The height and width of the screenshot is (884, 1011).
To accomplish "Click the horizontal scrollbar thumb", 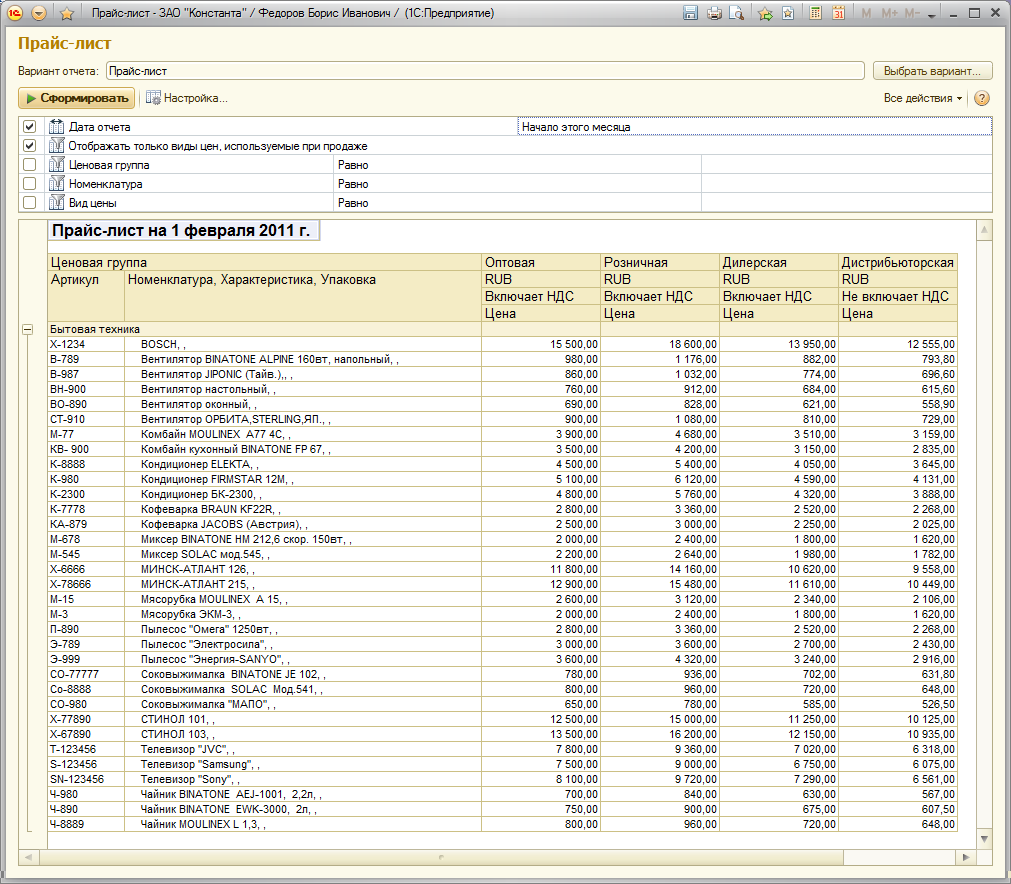I will coord(442,858).
